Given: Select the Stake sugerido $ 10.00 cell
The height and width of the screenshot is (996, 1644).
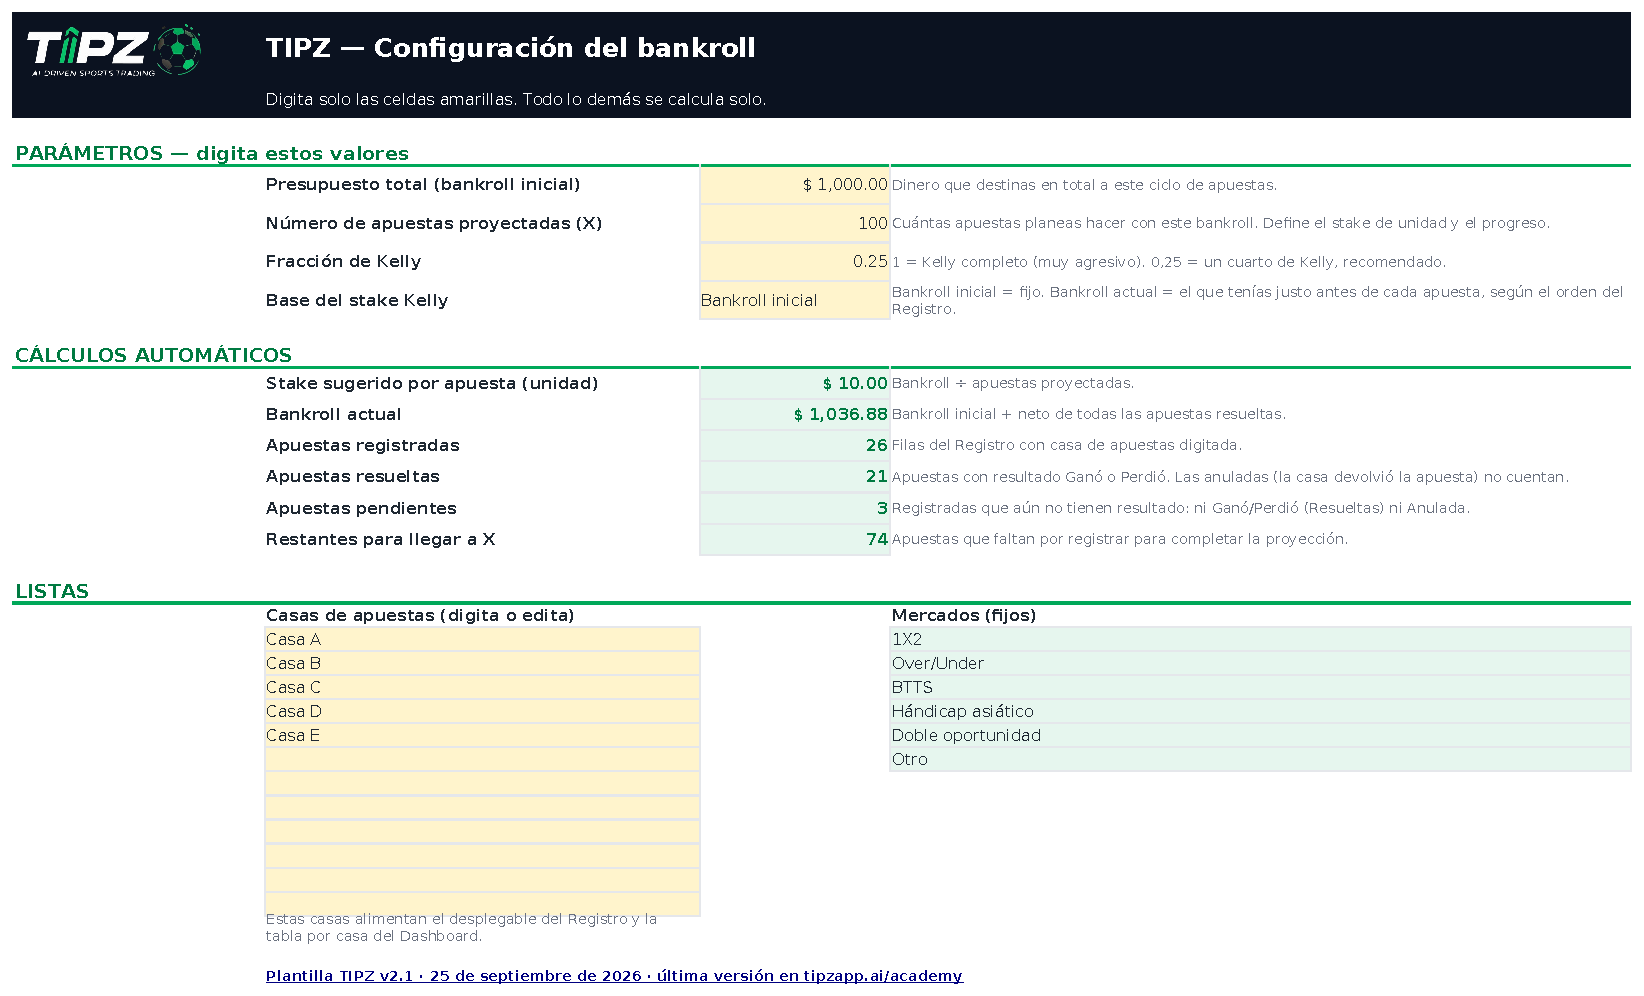Looking at the screenshot, I should pos(795,383).
